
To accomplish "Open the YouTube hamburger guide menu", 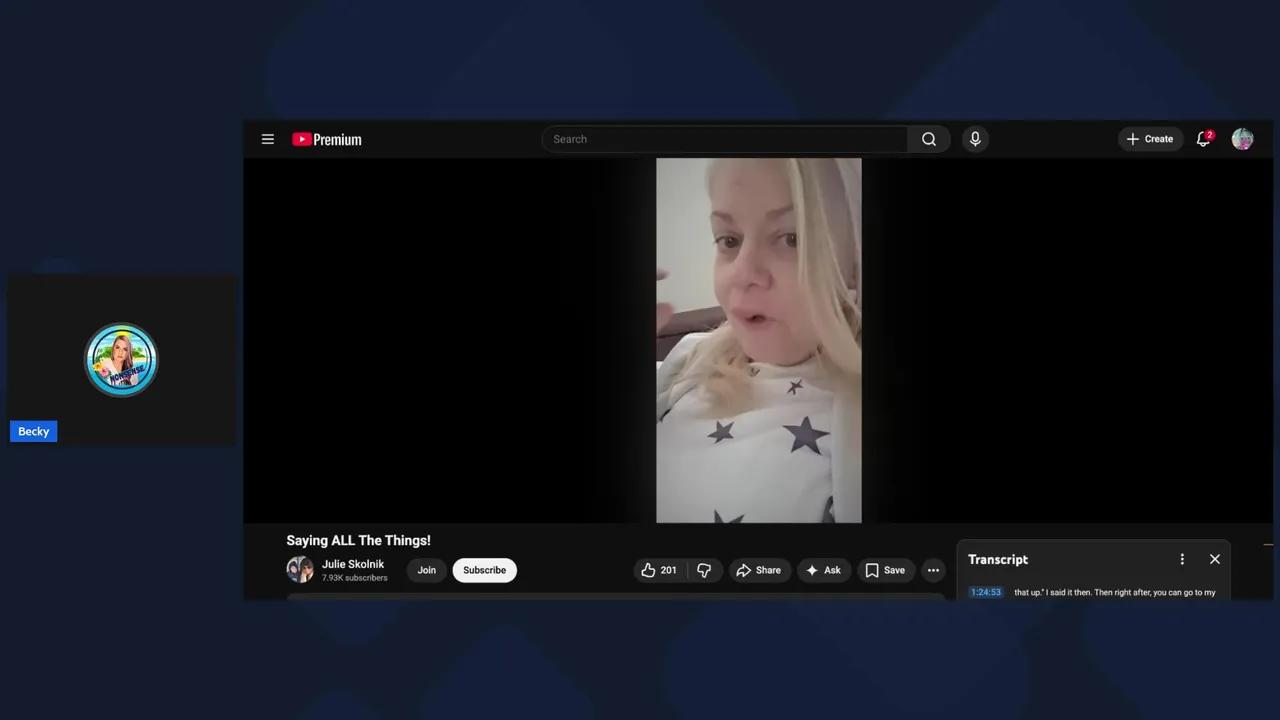I will coord(268,139).
